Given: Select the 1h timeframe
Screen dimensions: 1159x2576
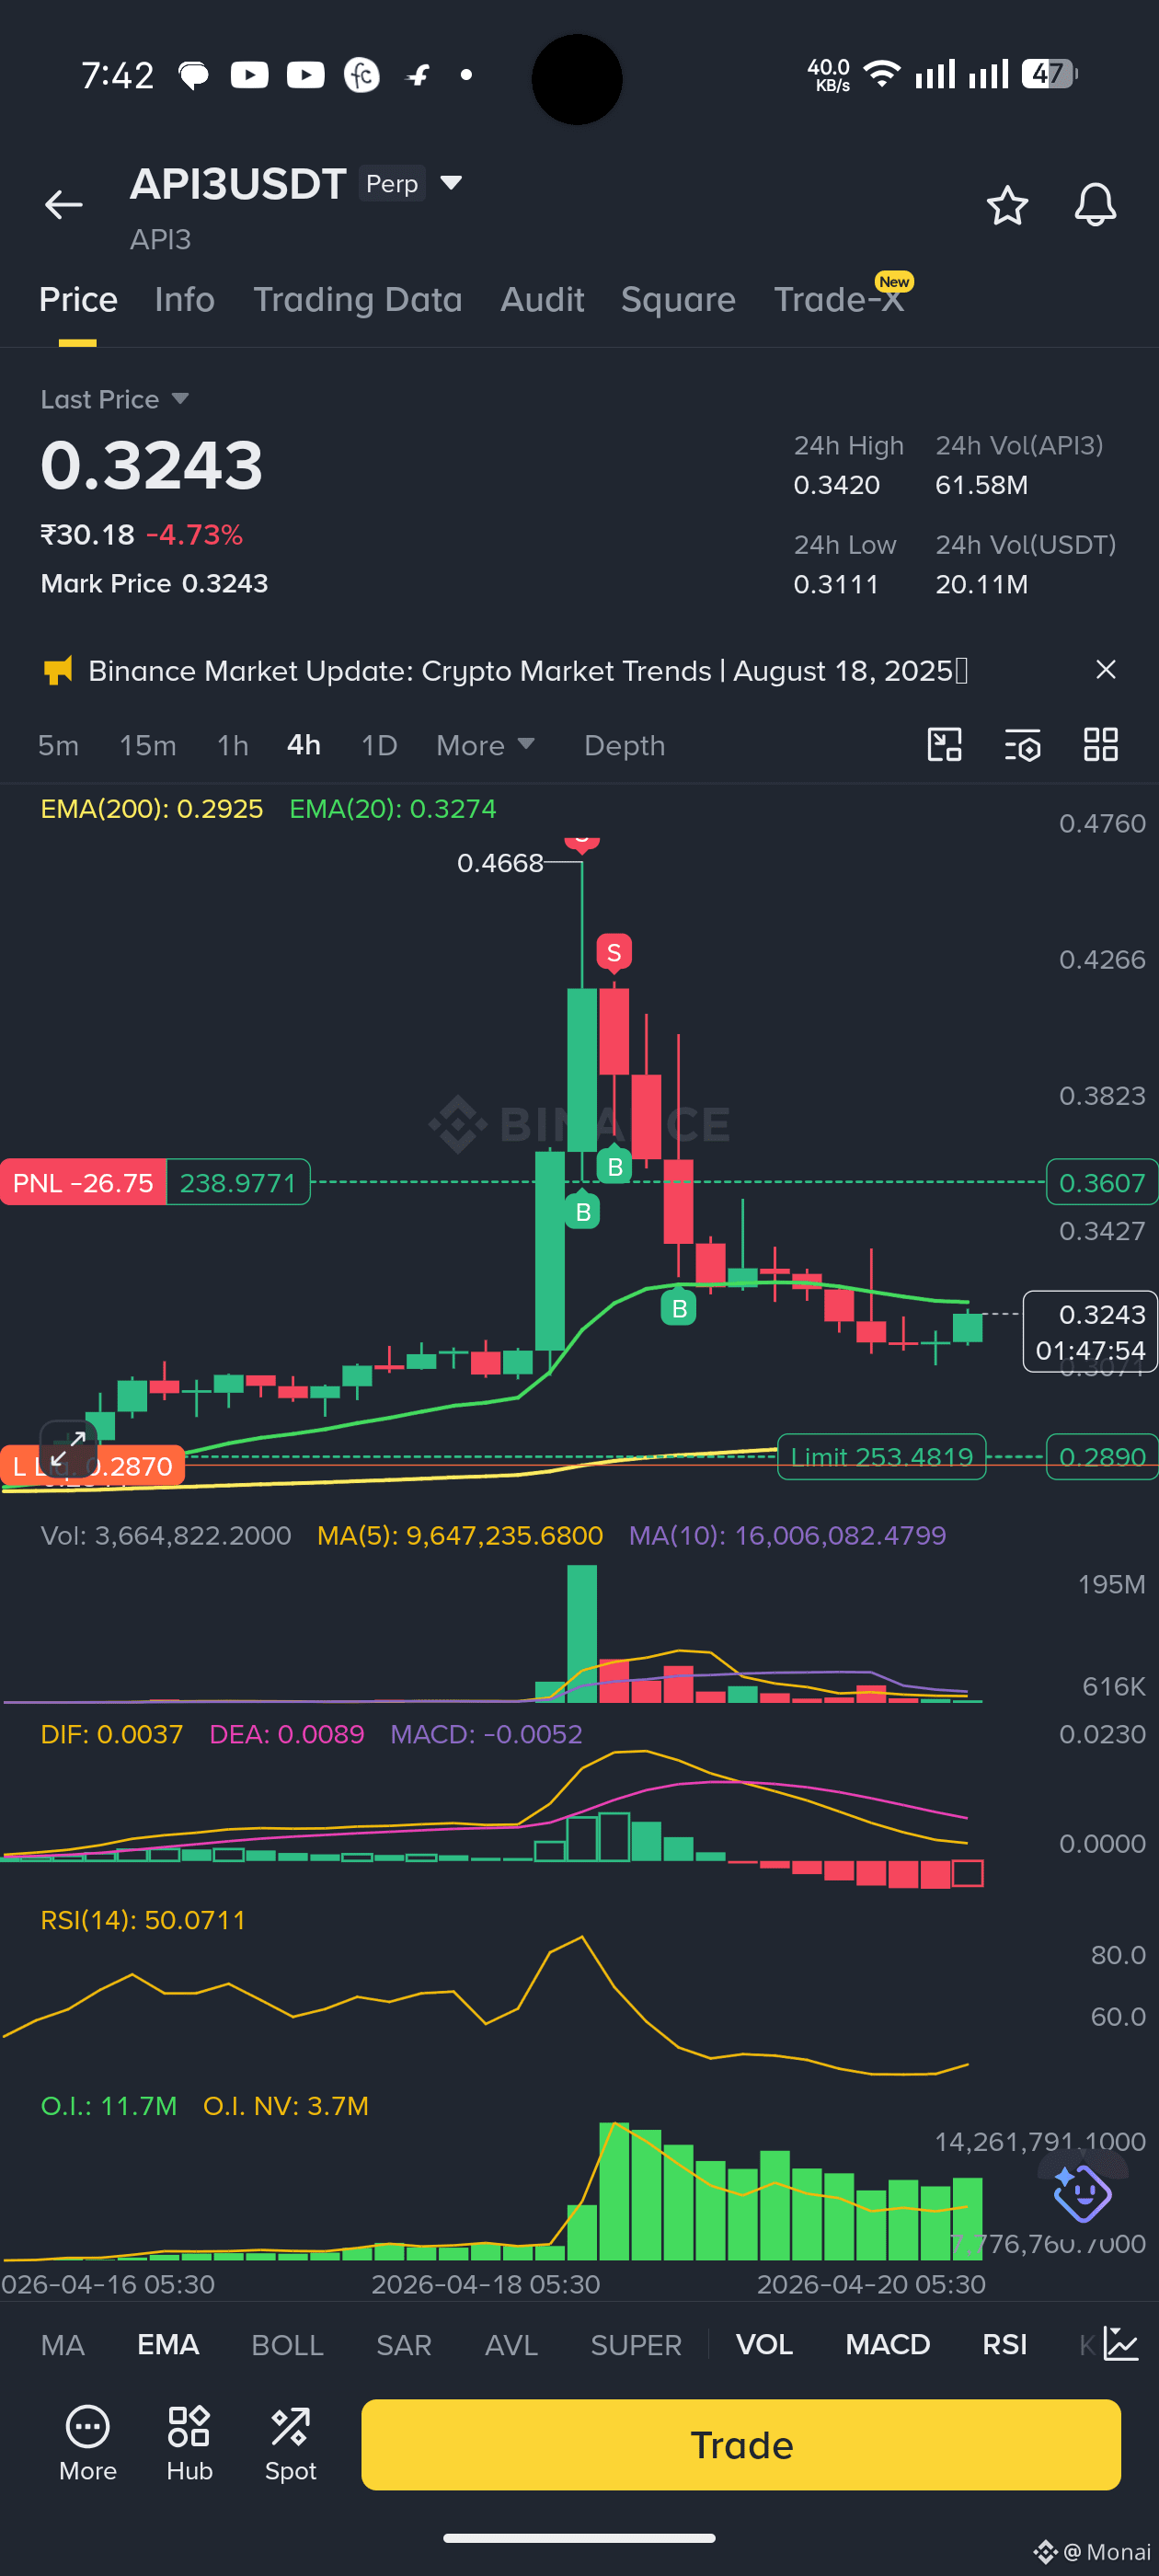Looking at the screenshot, I should click(x=233, y=745).
